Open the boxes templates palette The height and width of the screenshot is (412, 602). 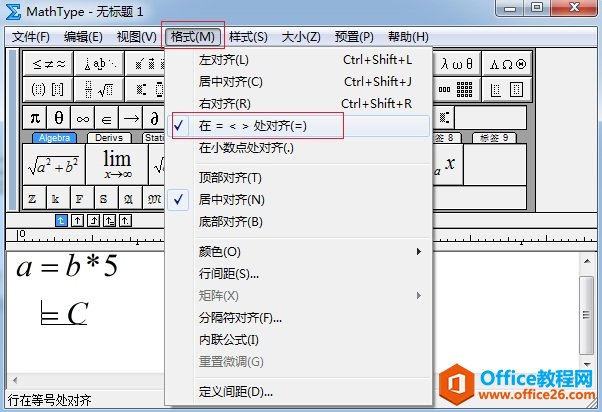coord(507,89)
